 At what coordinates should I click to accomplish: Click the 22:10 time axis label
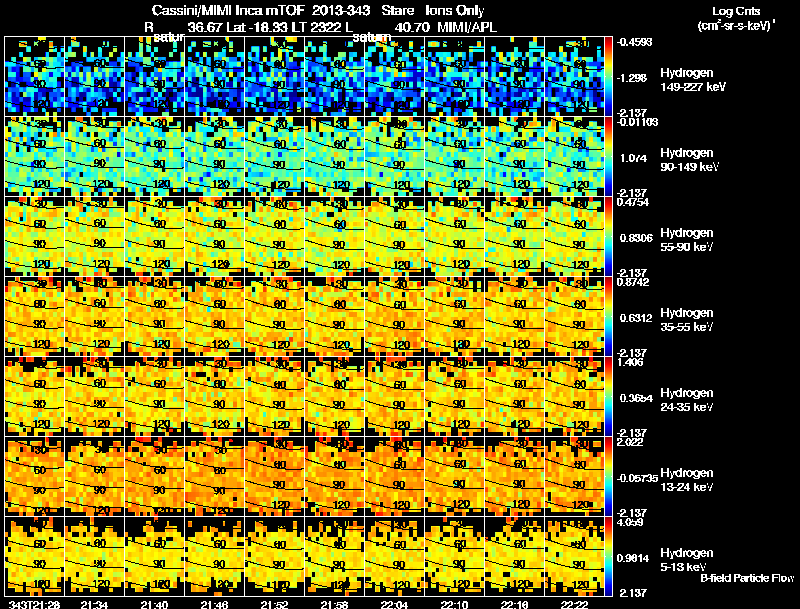tap(455, 604)
